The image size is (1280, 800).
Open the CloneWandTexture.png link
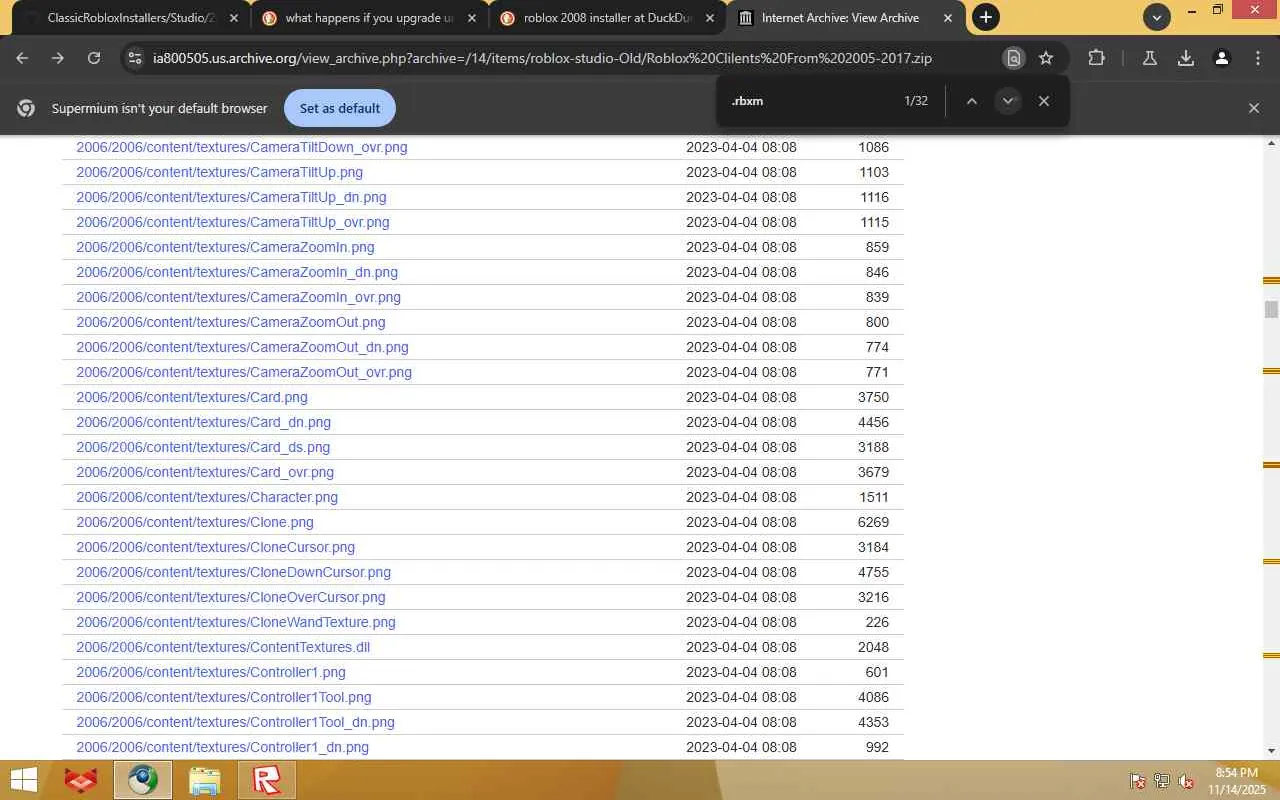click(236, 622)
